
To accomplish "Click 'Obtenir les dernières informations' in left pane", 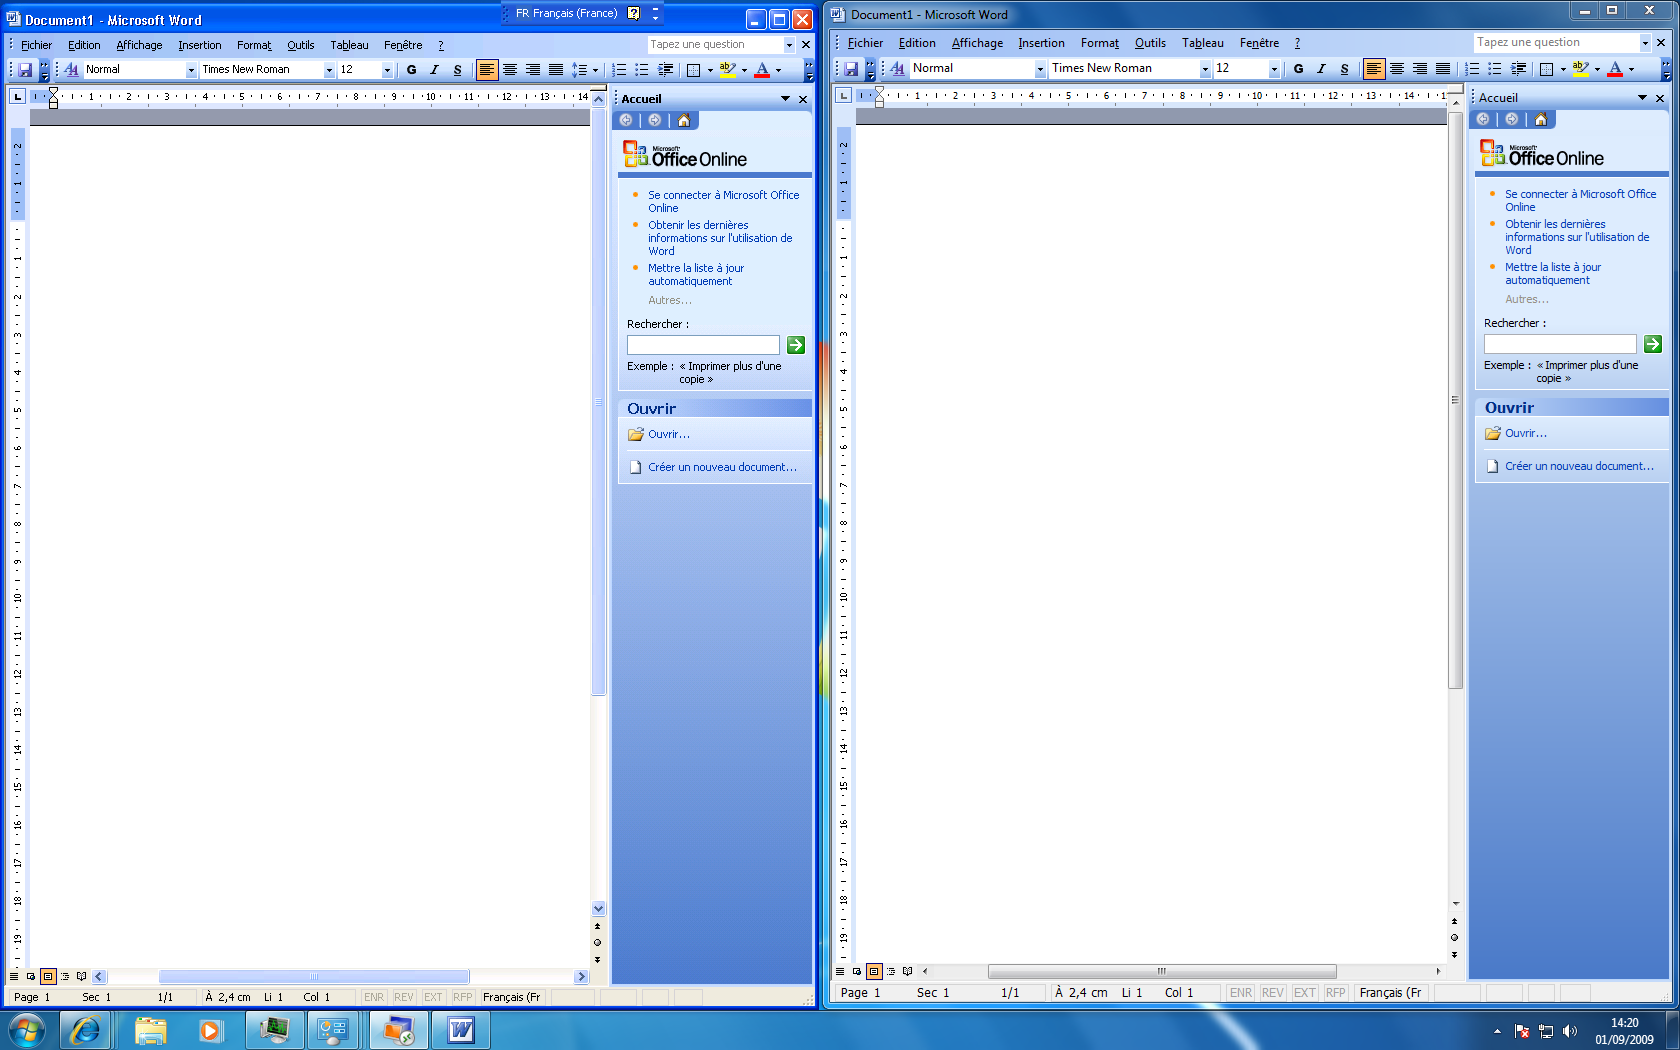I will pos(720,238).
